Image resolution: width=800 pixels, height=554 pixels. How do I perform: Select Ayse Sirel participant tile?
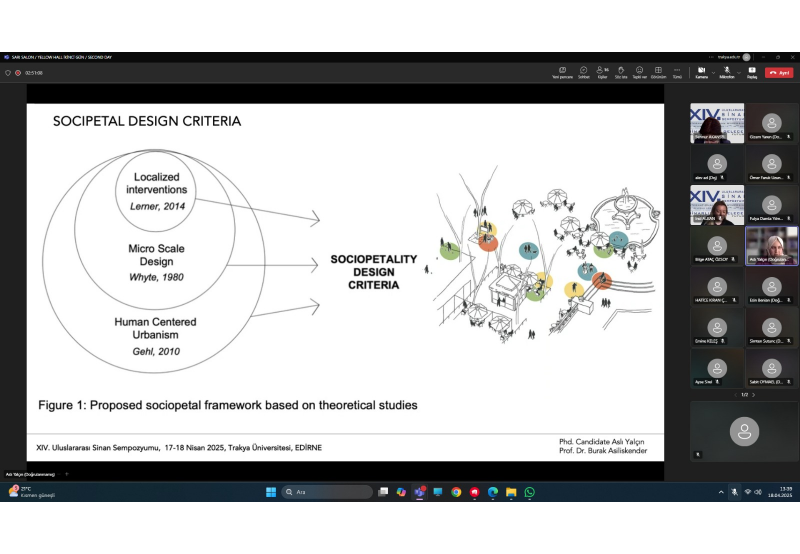717,368
